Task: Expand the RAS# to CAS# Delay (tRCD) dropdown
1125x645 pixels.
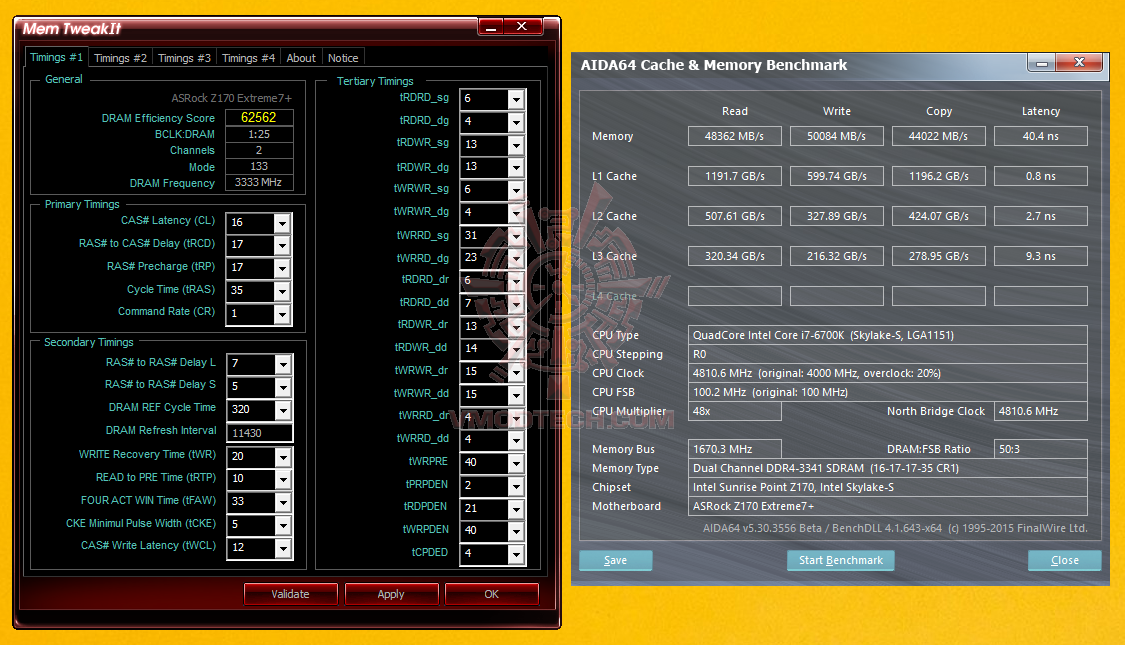Action: (x=282, y=245)
